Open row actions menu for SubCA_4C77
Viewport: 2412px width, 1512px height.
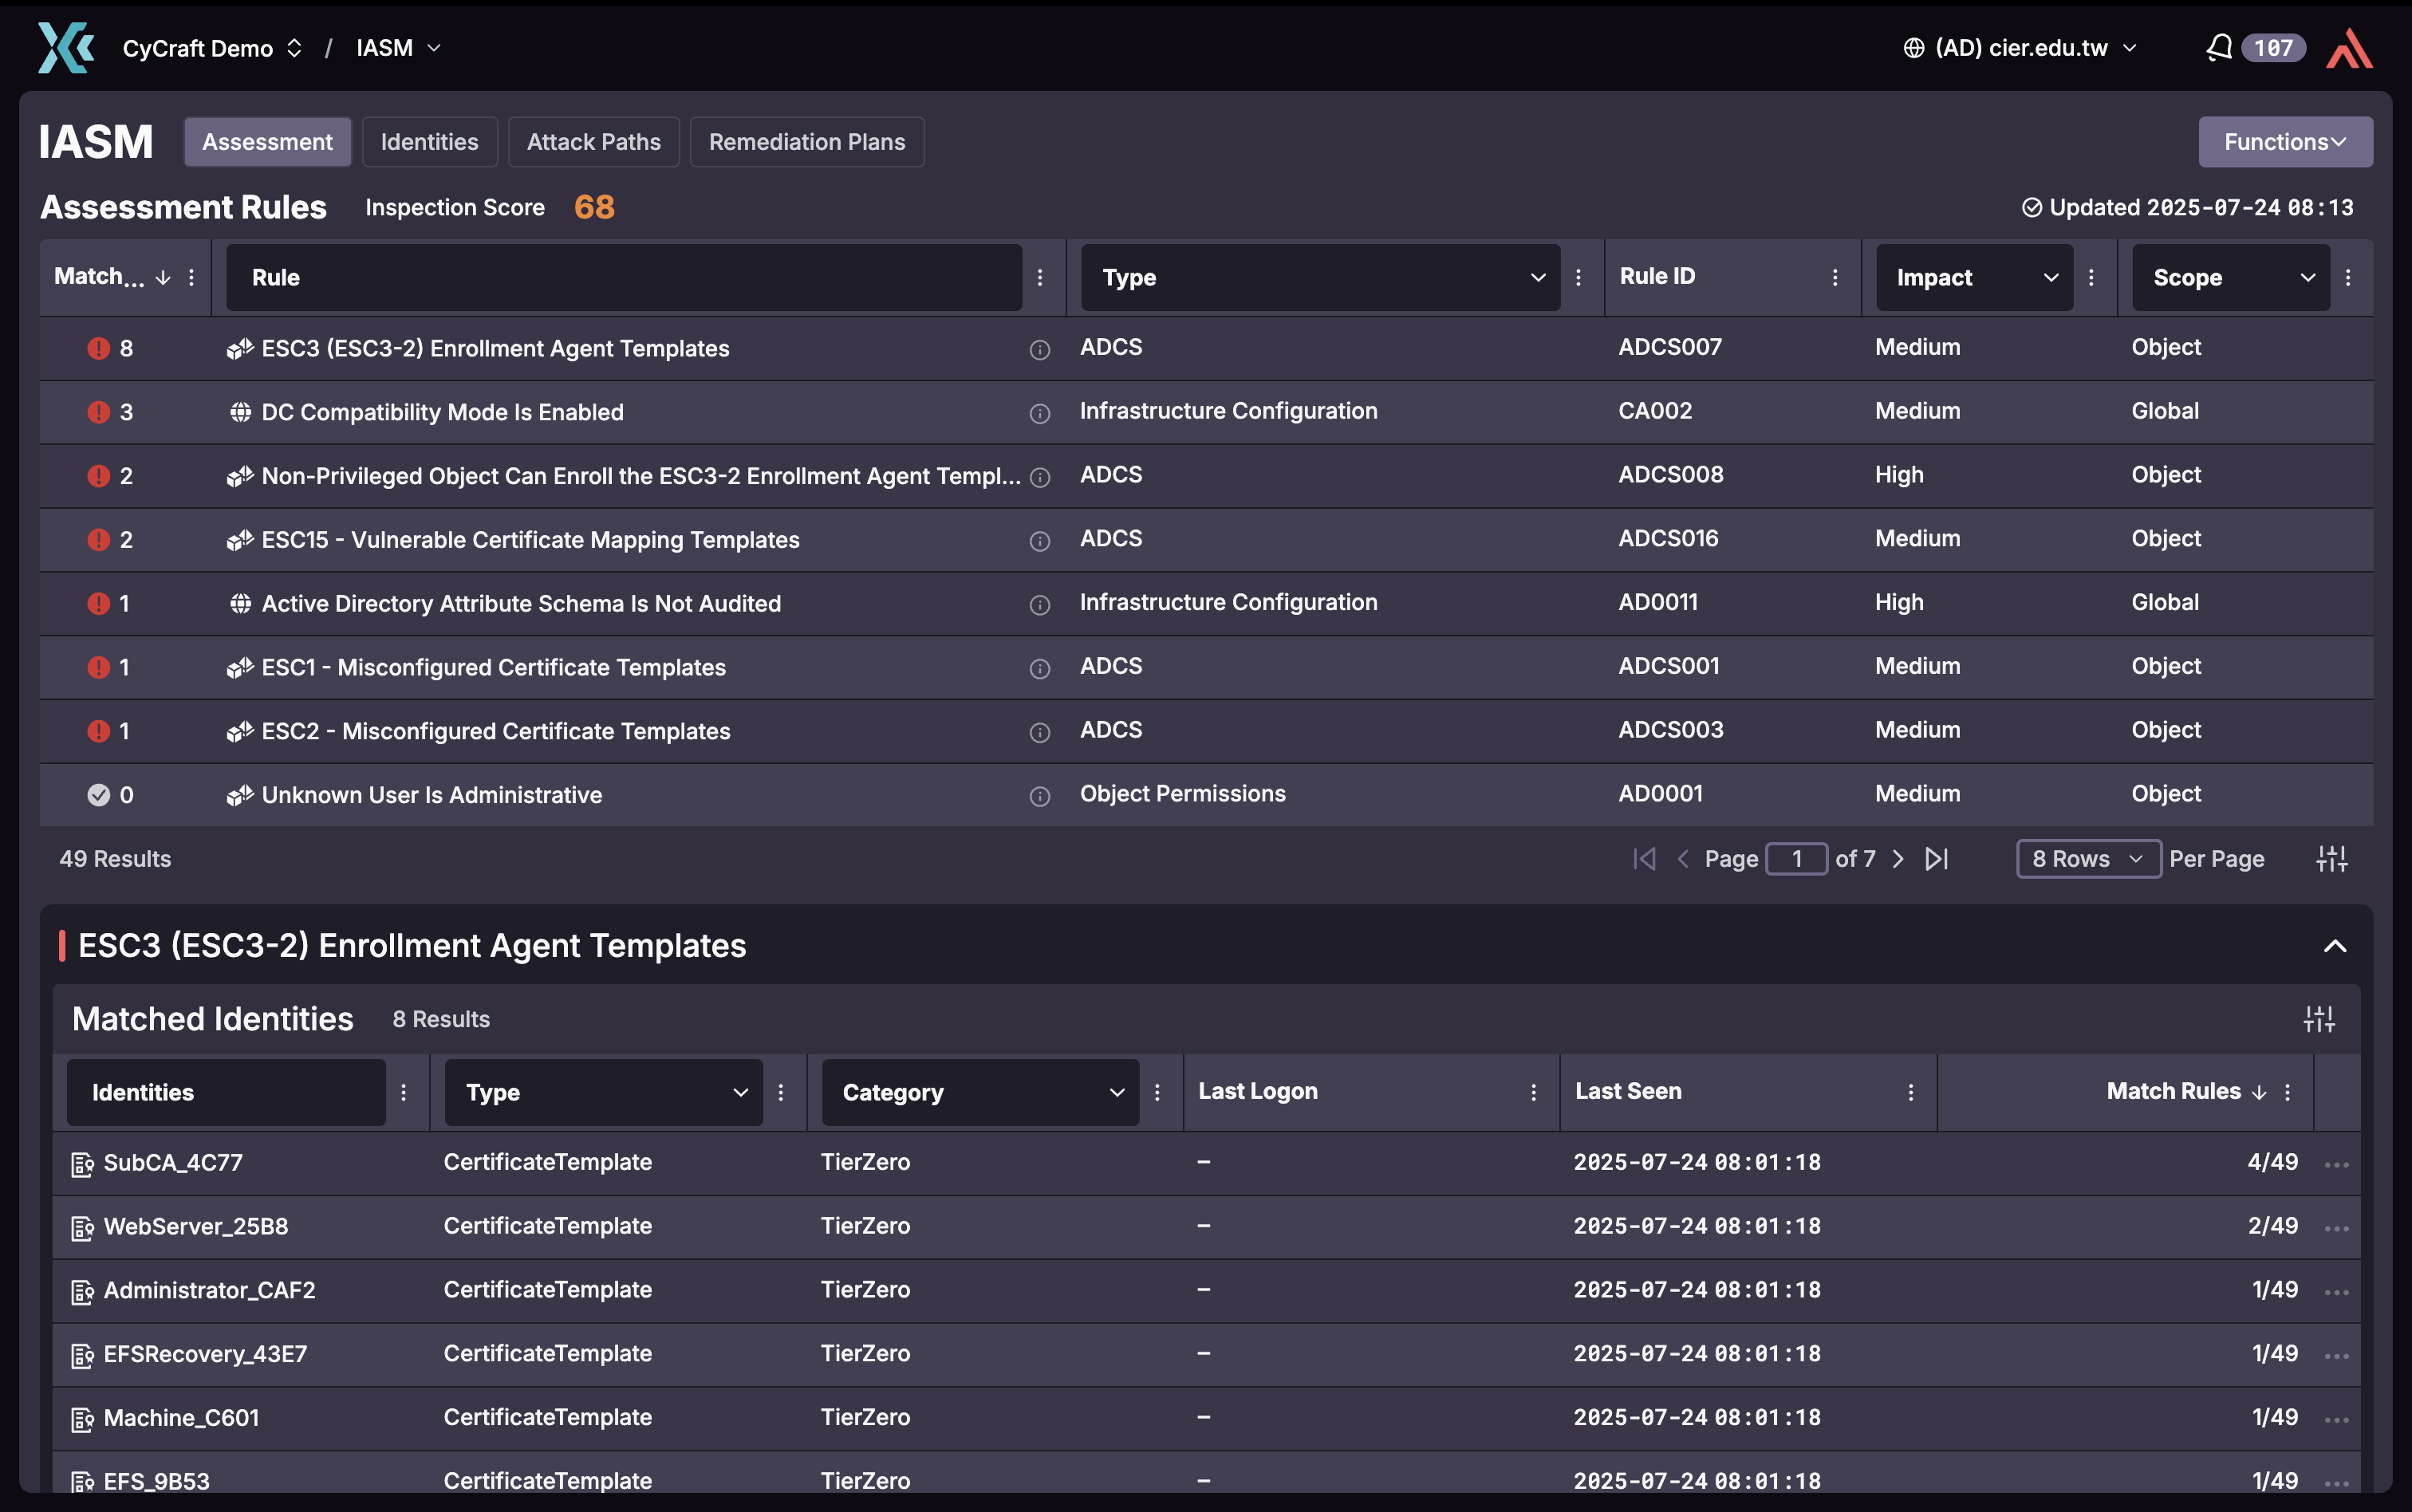(2336, 1164)
